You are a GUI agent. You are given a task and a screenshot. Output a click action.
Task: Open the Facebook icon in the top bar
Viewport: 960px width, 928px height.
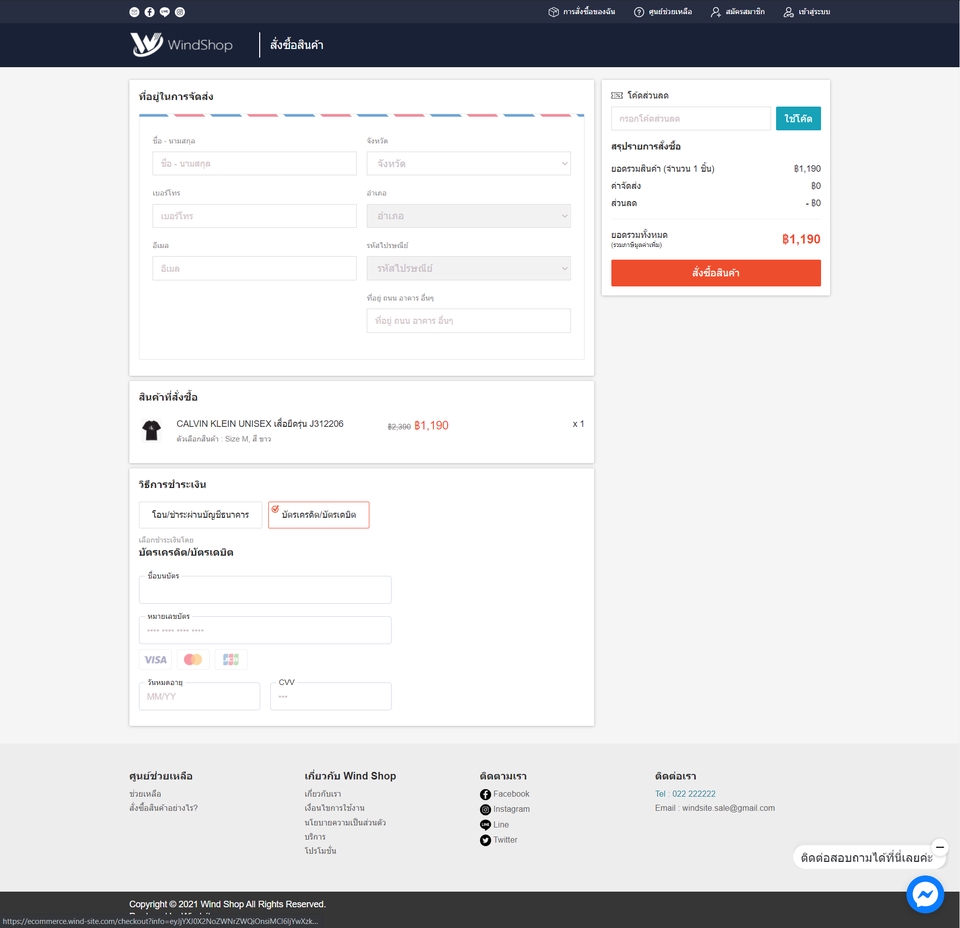(x=149, y=12)
